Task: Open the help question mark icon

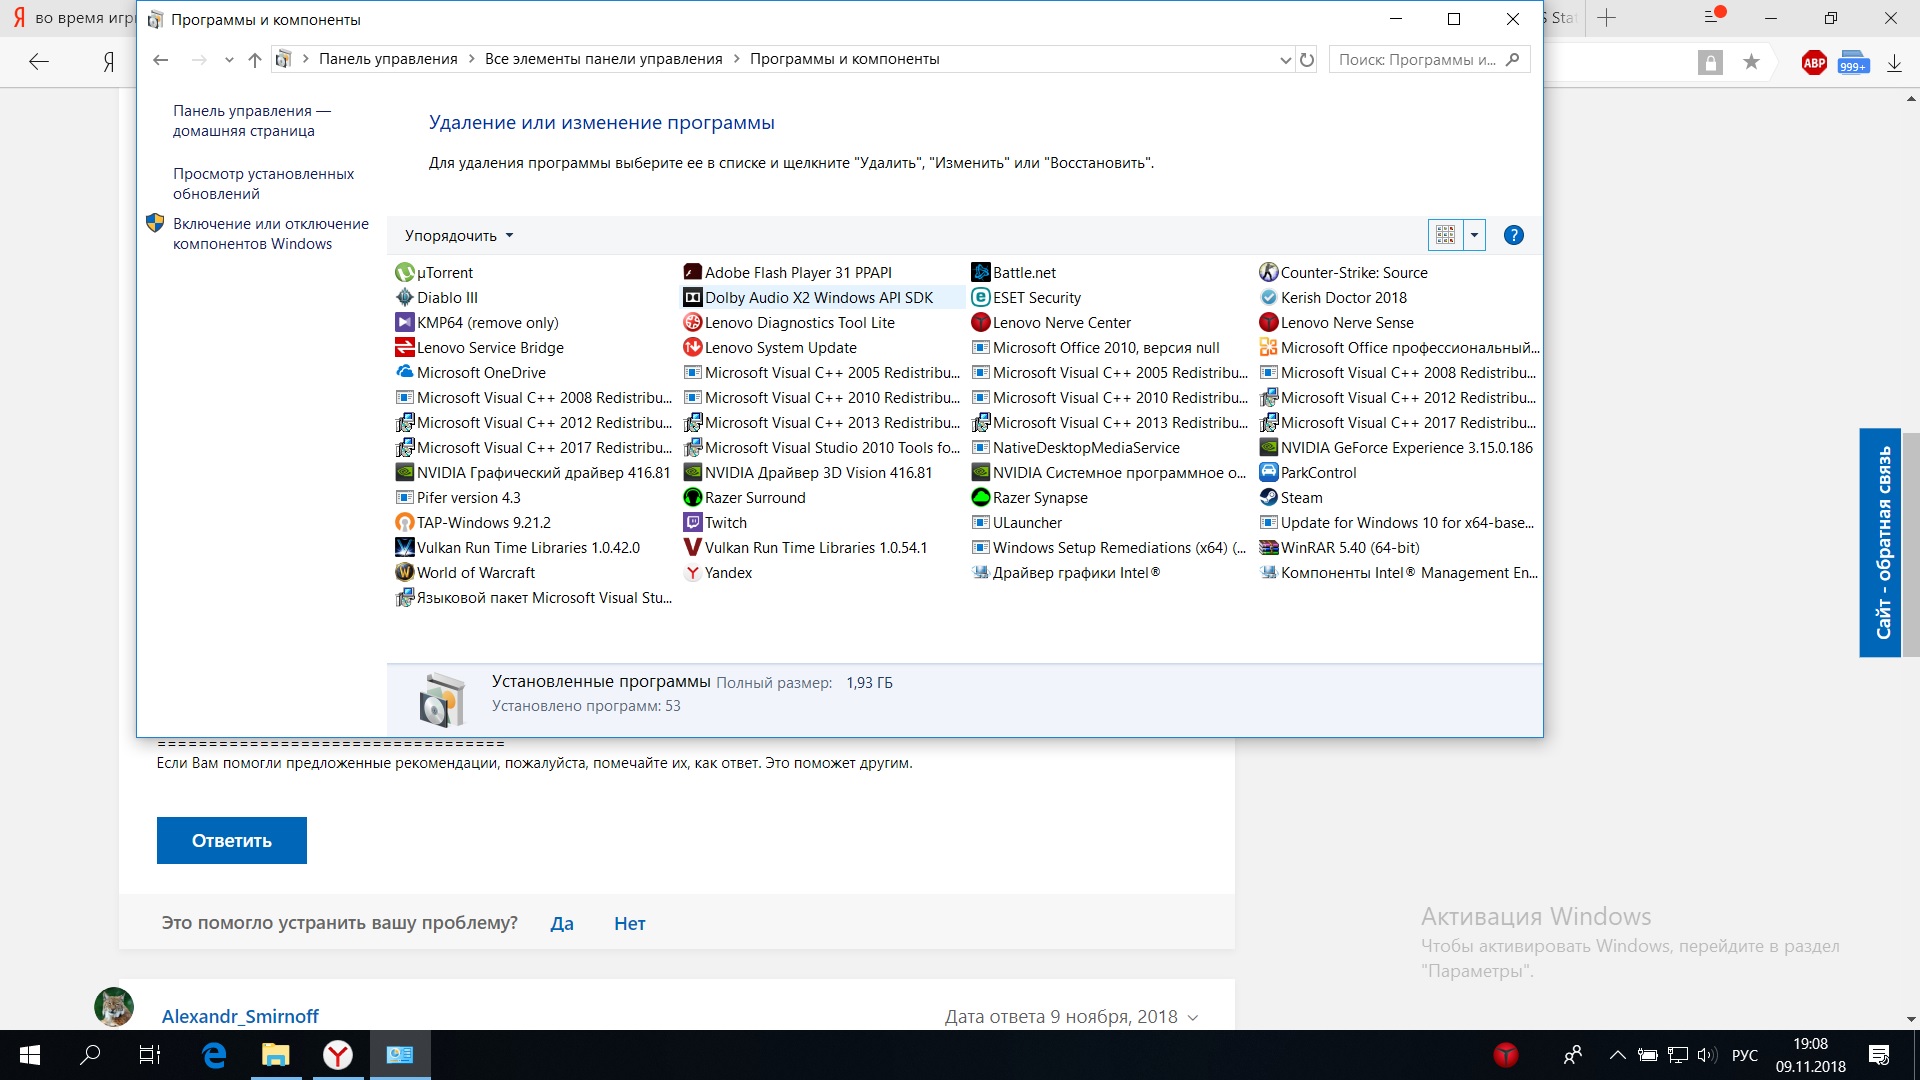Action: (x=1514, y=235)
